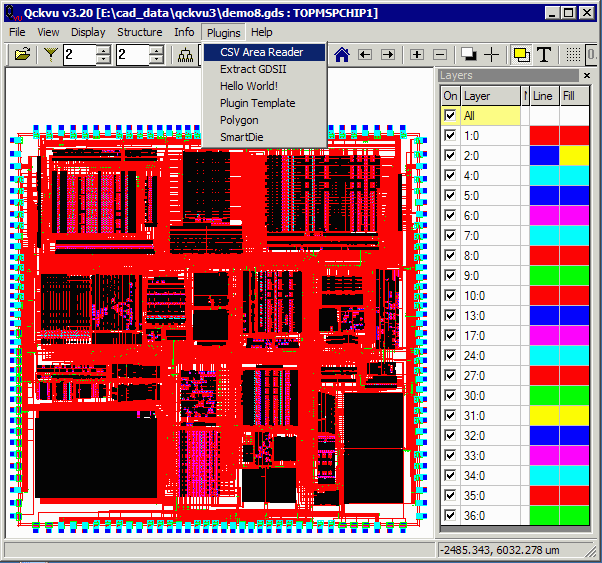This screenshot has height=563, width=602.
Task: Click the Line column header
Action: (x=544, y=96)
